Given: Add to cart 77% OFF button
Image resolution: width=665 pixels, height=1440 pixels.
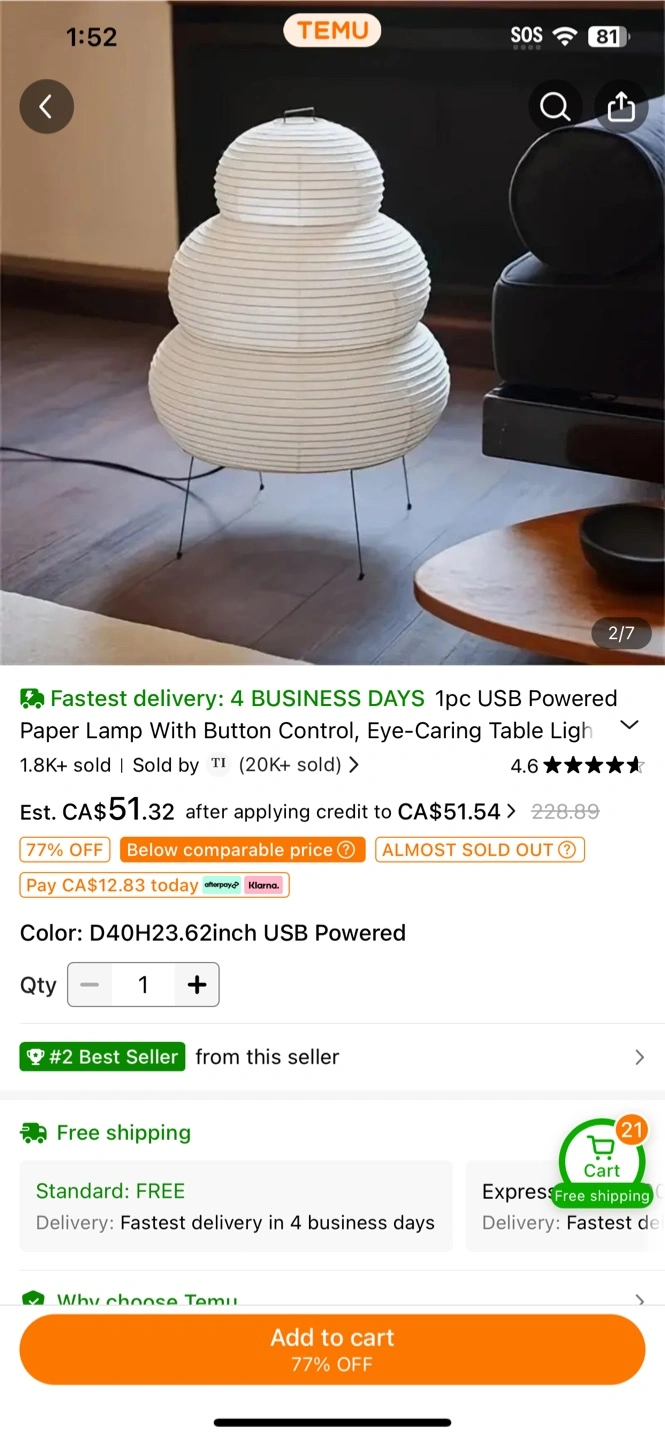Looking at the screenshot, I should coord(332,1350).
